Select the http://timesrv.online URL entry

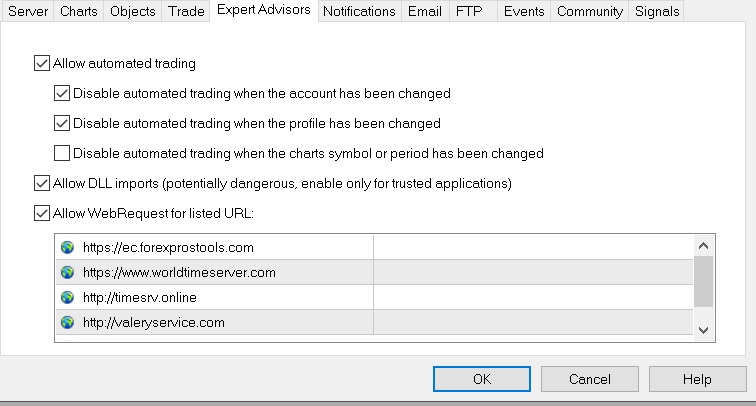374,298
